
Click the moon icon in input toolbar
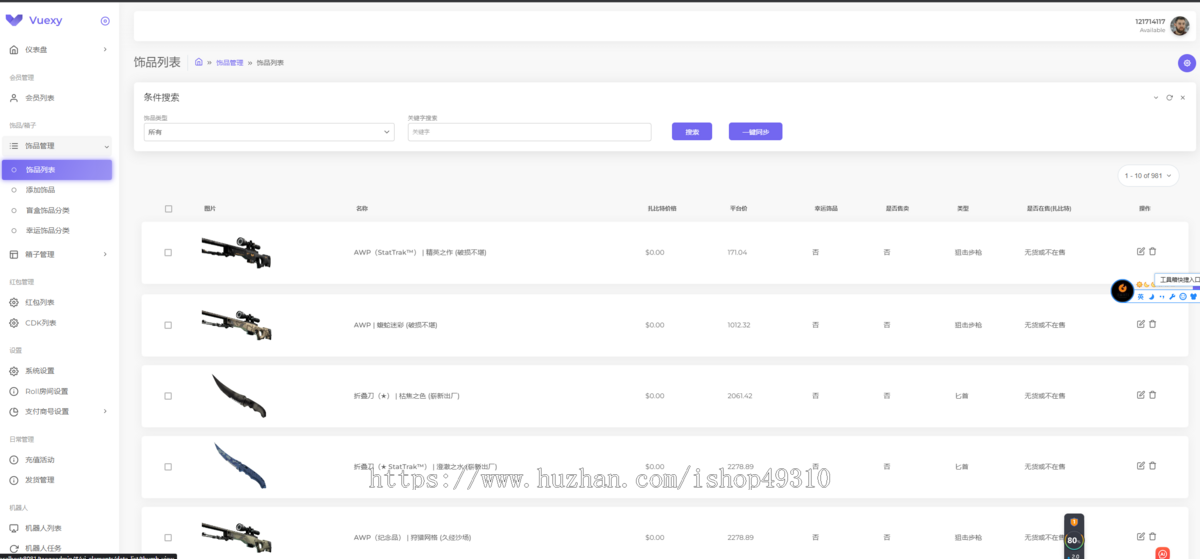pyautogui.click(x=1151, y=297)
